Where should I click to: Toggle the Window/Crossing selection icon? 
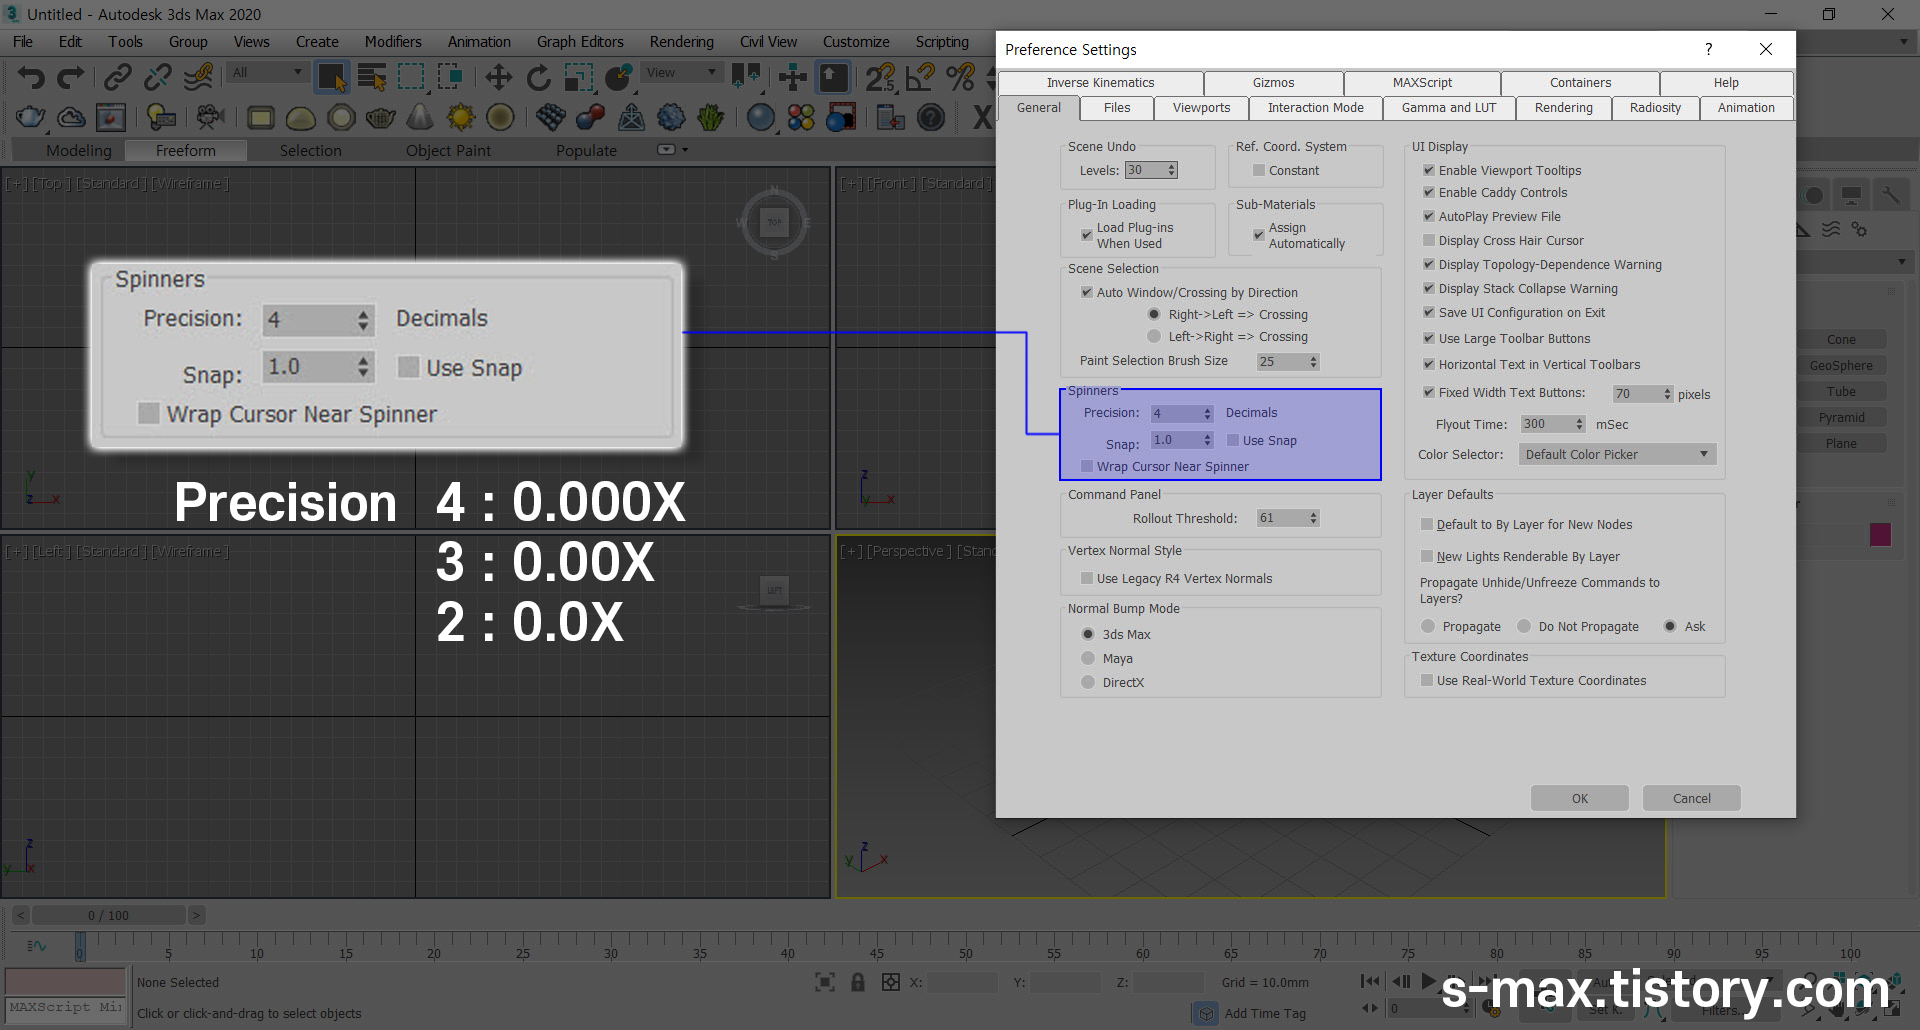point(450,77)
